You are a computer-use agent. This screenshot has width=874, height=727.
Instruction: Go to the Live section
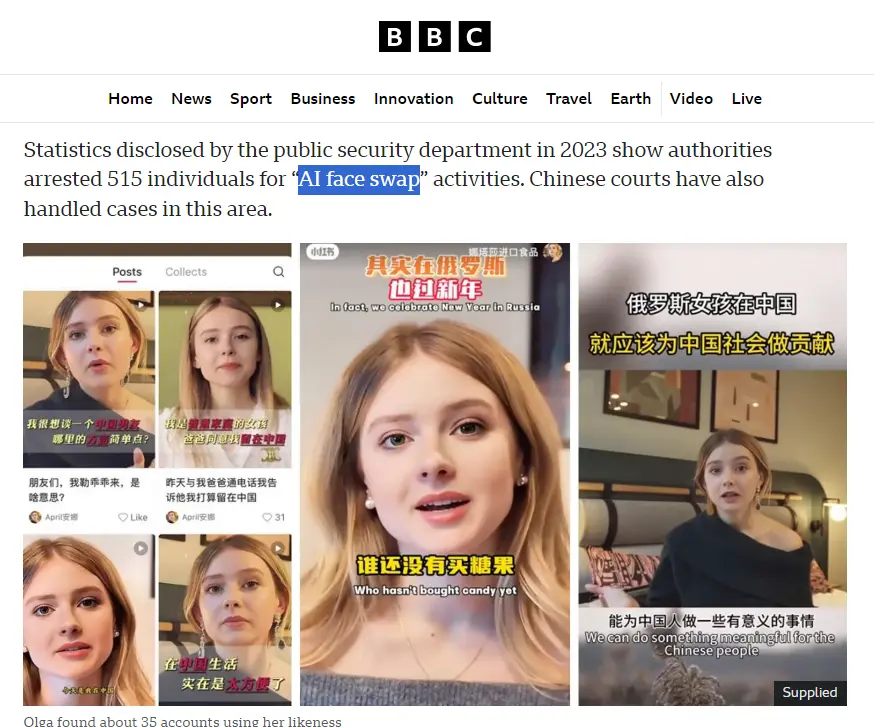click(746, 99)
